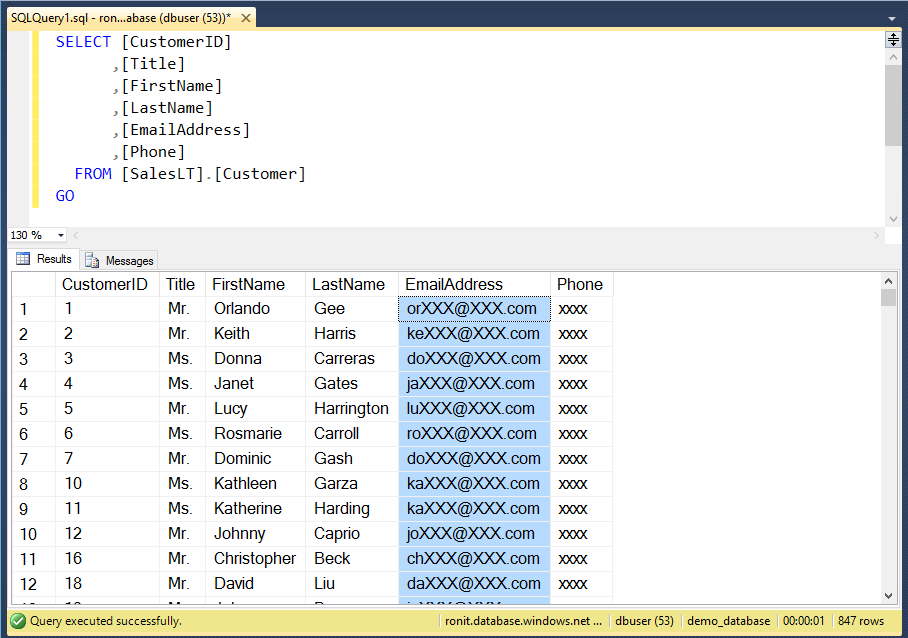Select row header number 5

[x=24, y=409]
